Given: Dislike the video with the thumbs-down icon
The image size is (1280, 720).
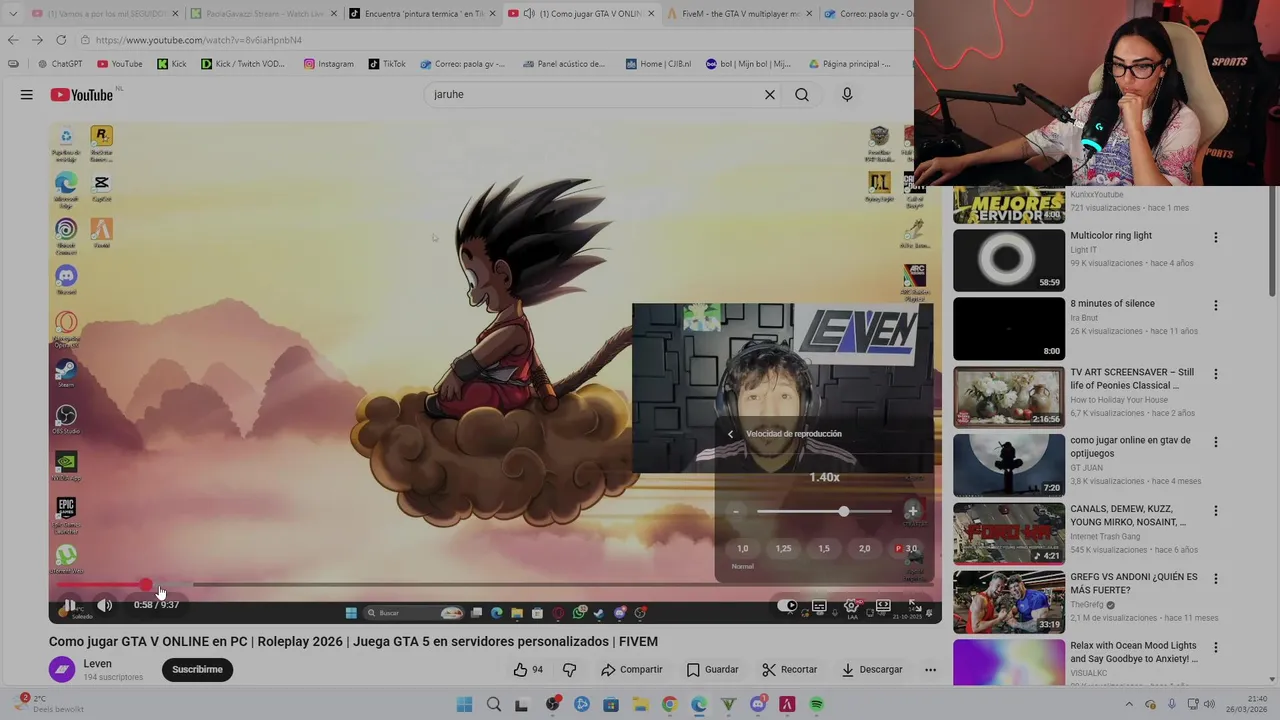Looking at the screenshot, I should (569, 670).
